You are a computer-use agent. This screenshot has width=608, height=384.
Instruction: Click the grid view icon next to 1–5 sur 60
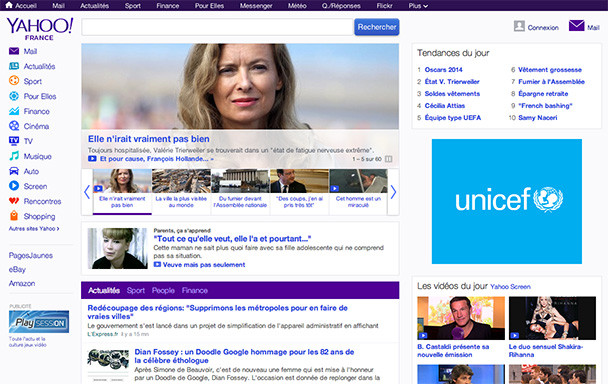389,159
